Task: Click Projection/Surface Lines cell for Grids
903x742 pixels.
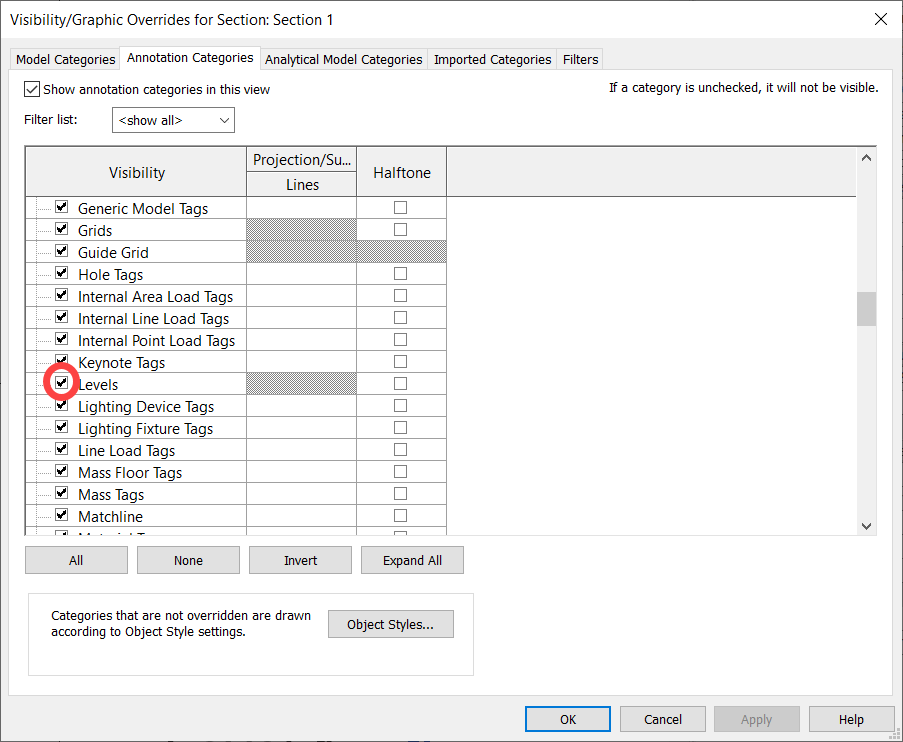Action: (x=301, y=229)
